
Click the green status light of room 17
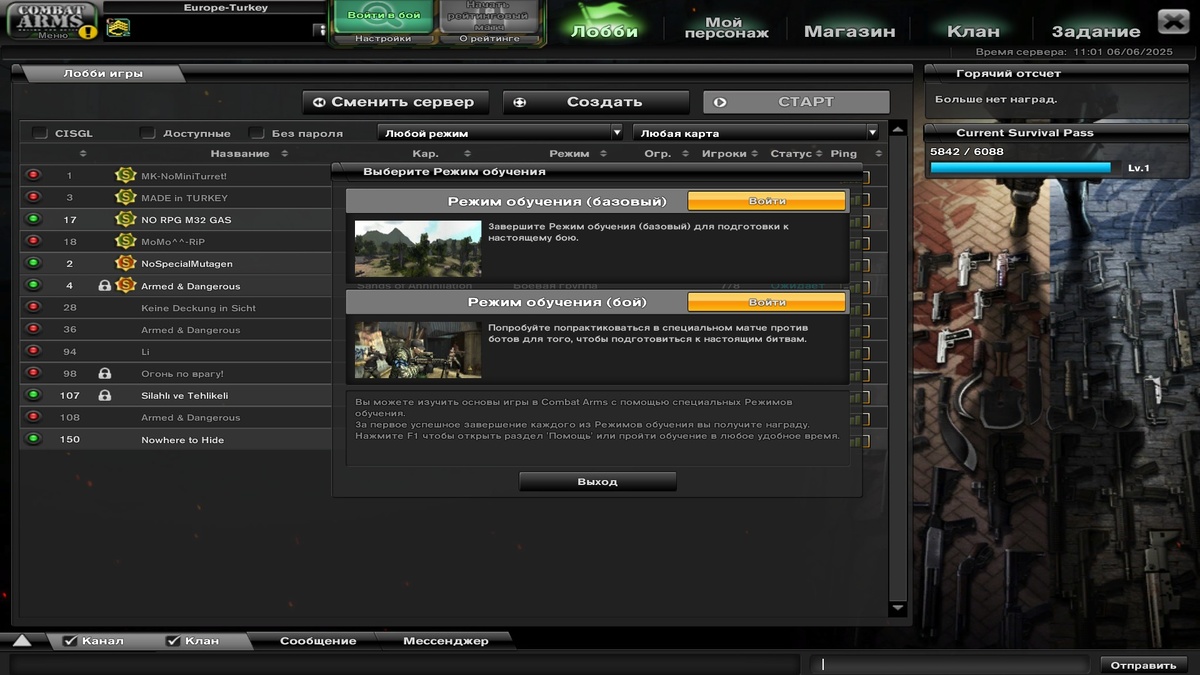pos(33,219)
